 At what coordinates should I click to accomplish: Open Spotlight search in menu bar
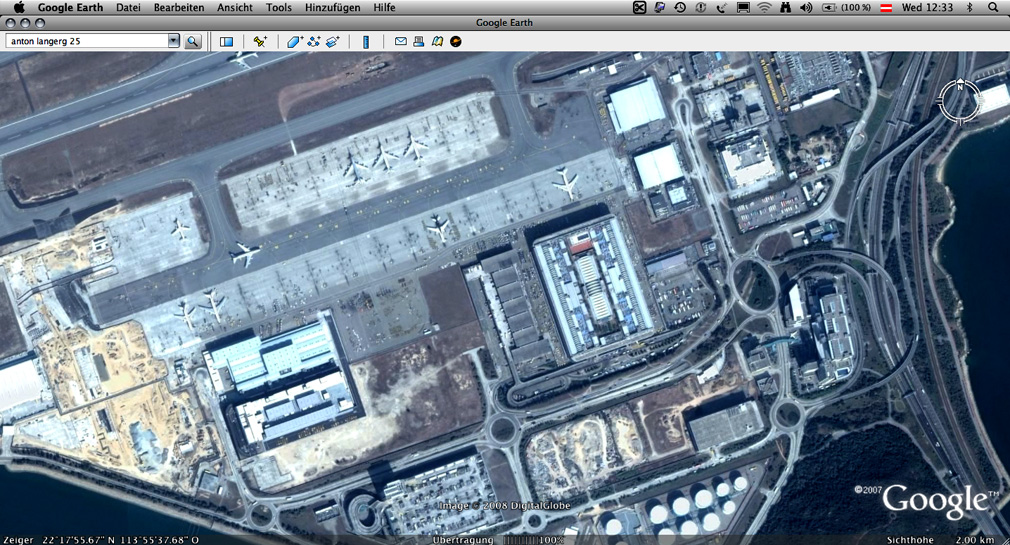(x=993, y=7)
